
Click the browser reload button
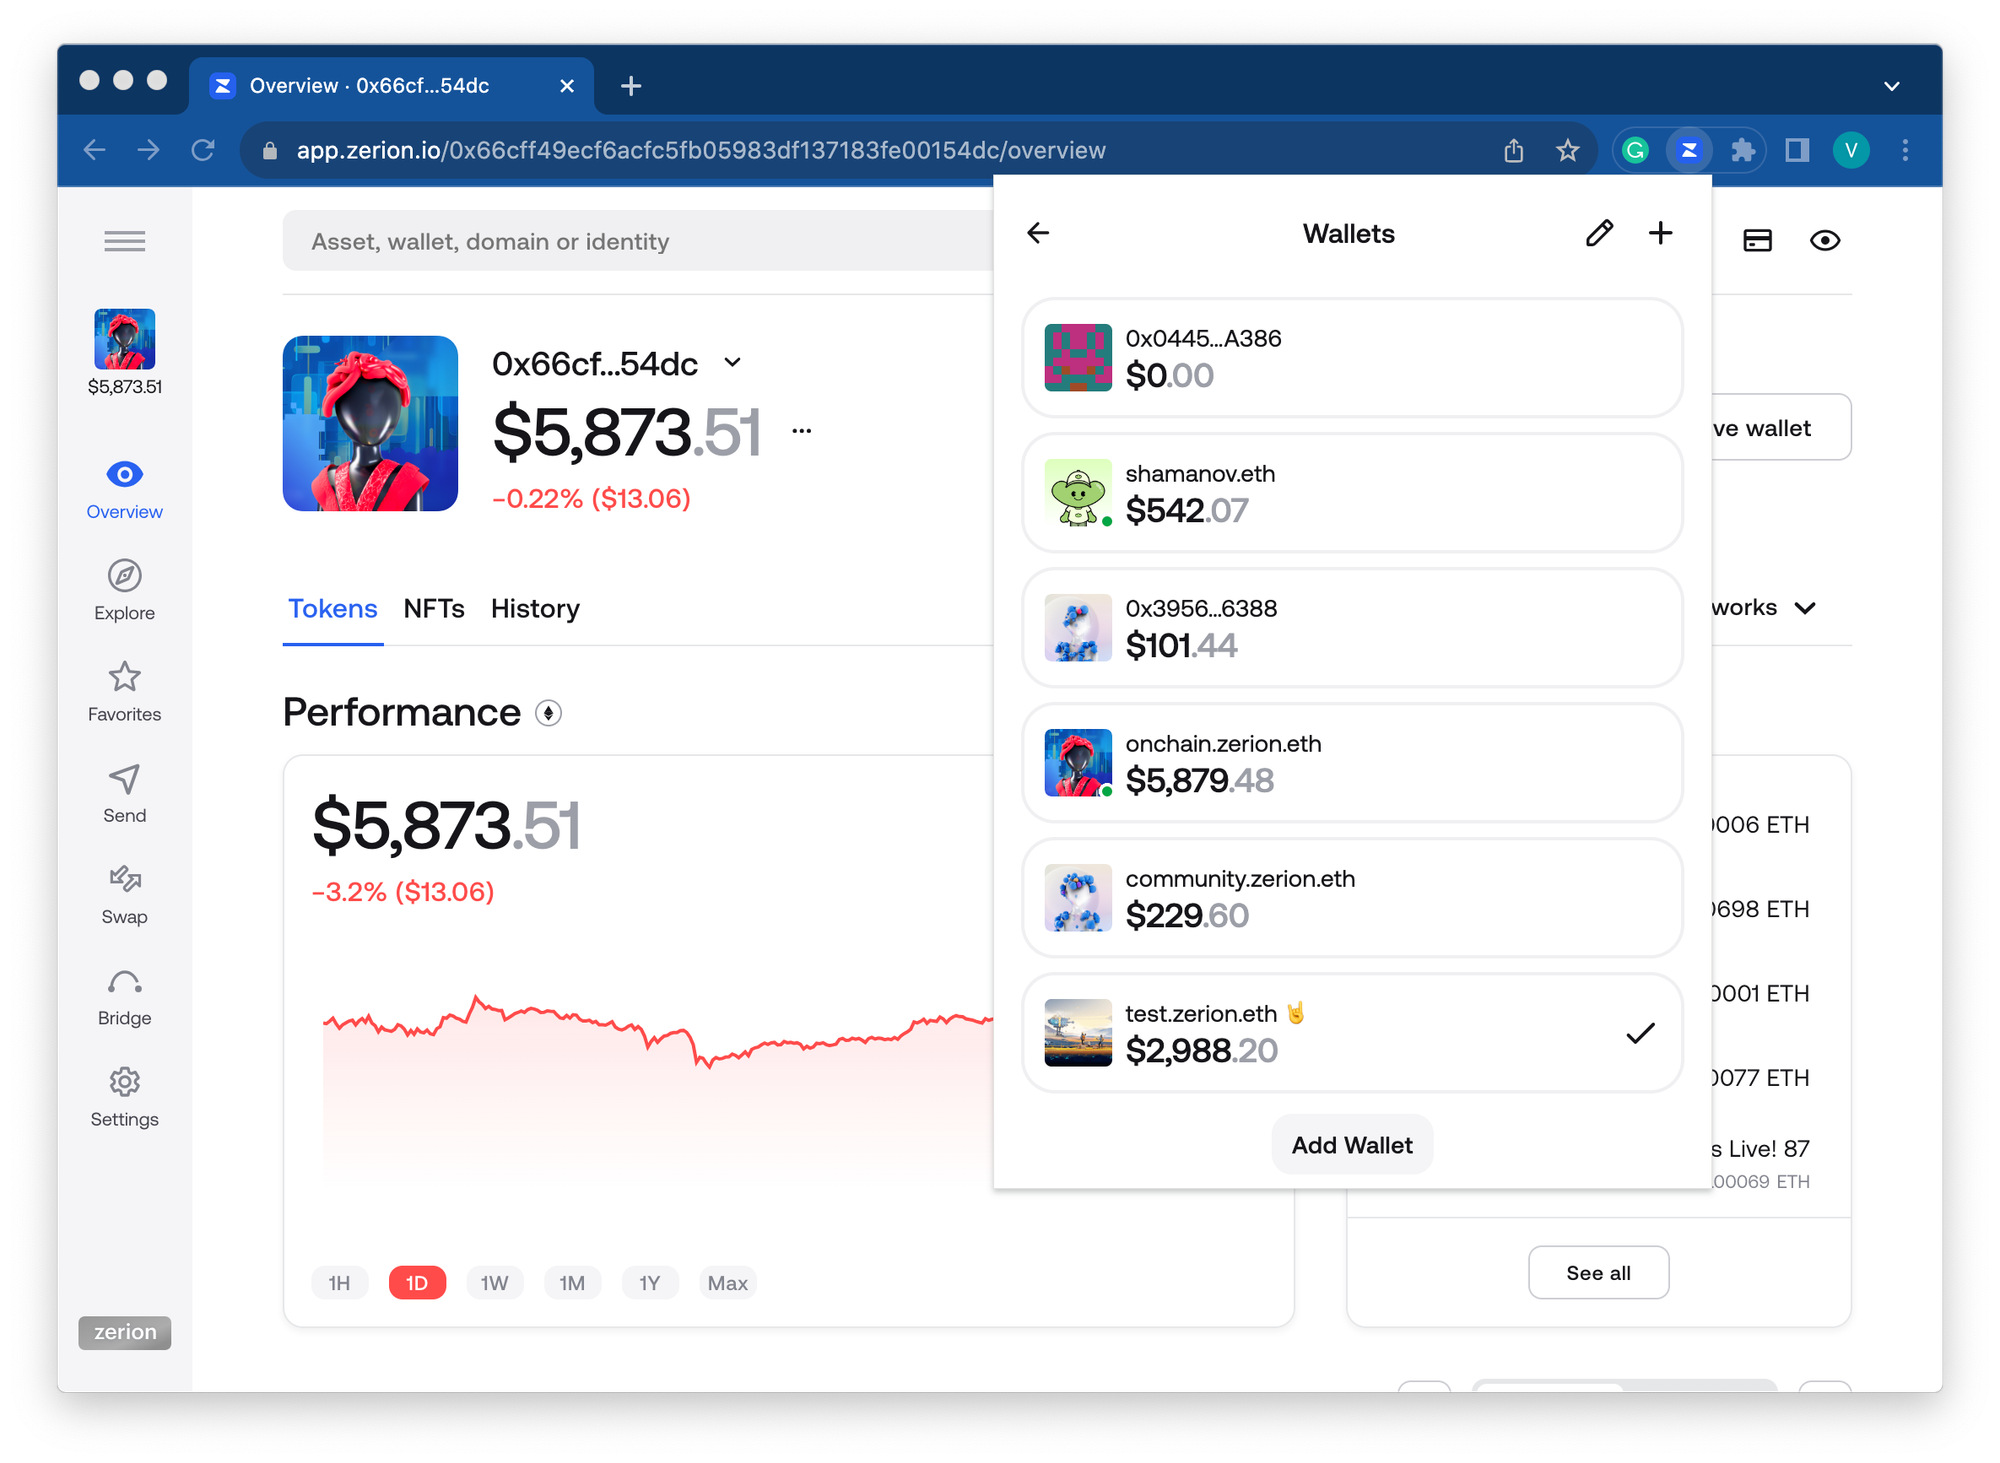[203, 150]
